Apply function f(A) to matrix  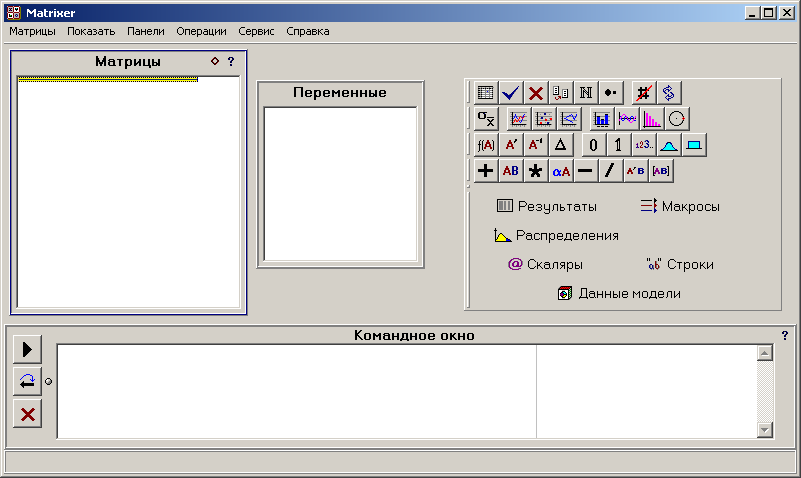pyautogui.click(x=485, y=145)
